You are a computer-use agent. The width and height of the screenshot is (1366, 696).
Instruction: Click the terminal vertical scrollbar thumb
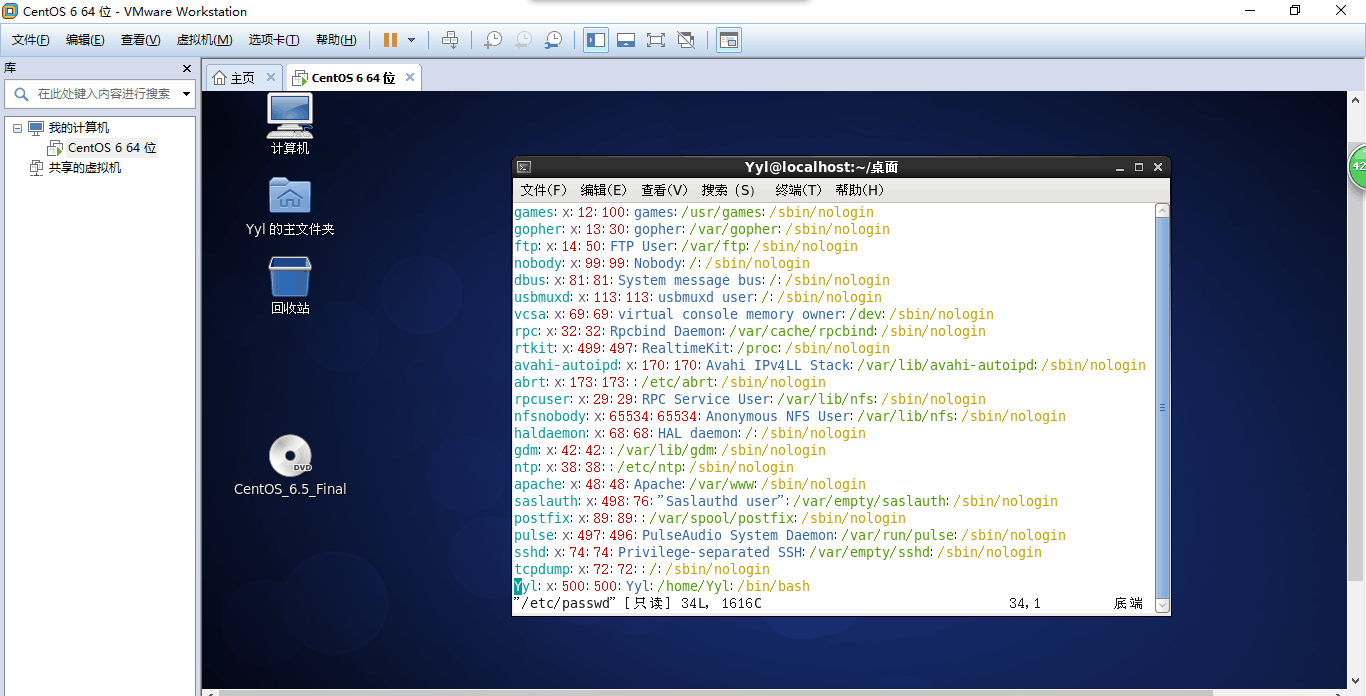(x=1161, y=407)
